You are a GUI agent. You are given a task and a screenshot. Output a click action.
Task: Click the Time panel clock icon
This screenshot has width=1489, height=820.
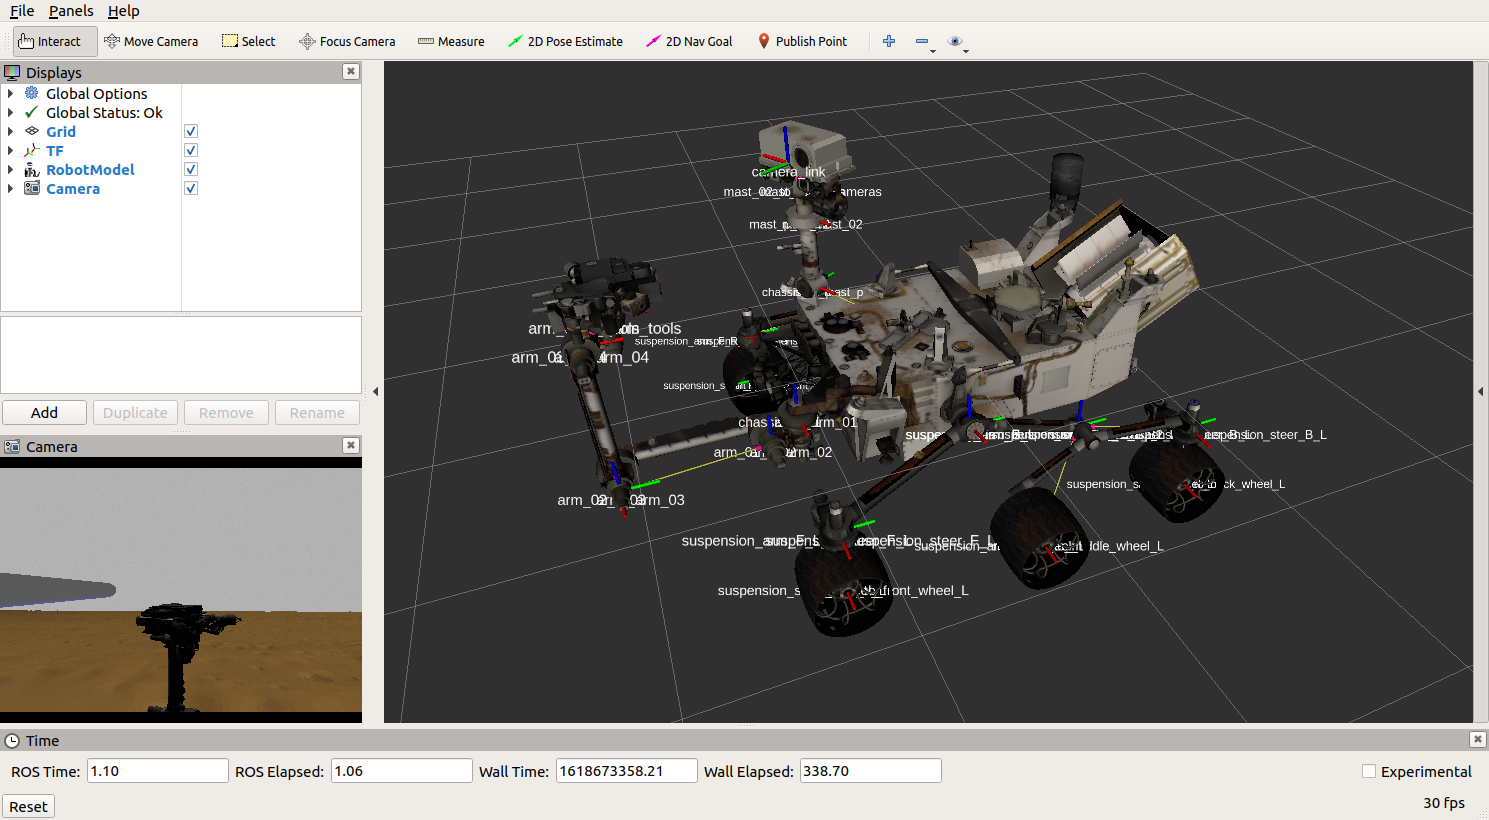[x=12, y=740]
